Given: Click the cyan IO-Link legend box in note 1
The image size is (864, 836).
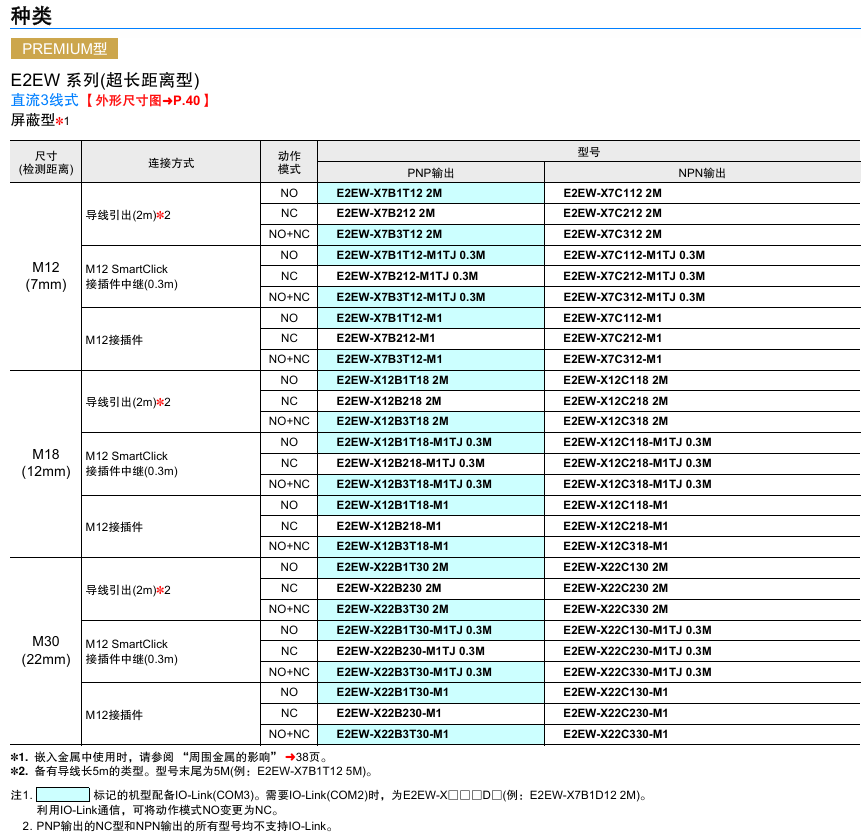Looking at the screenshot, I should click(63, 795).
